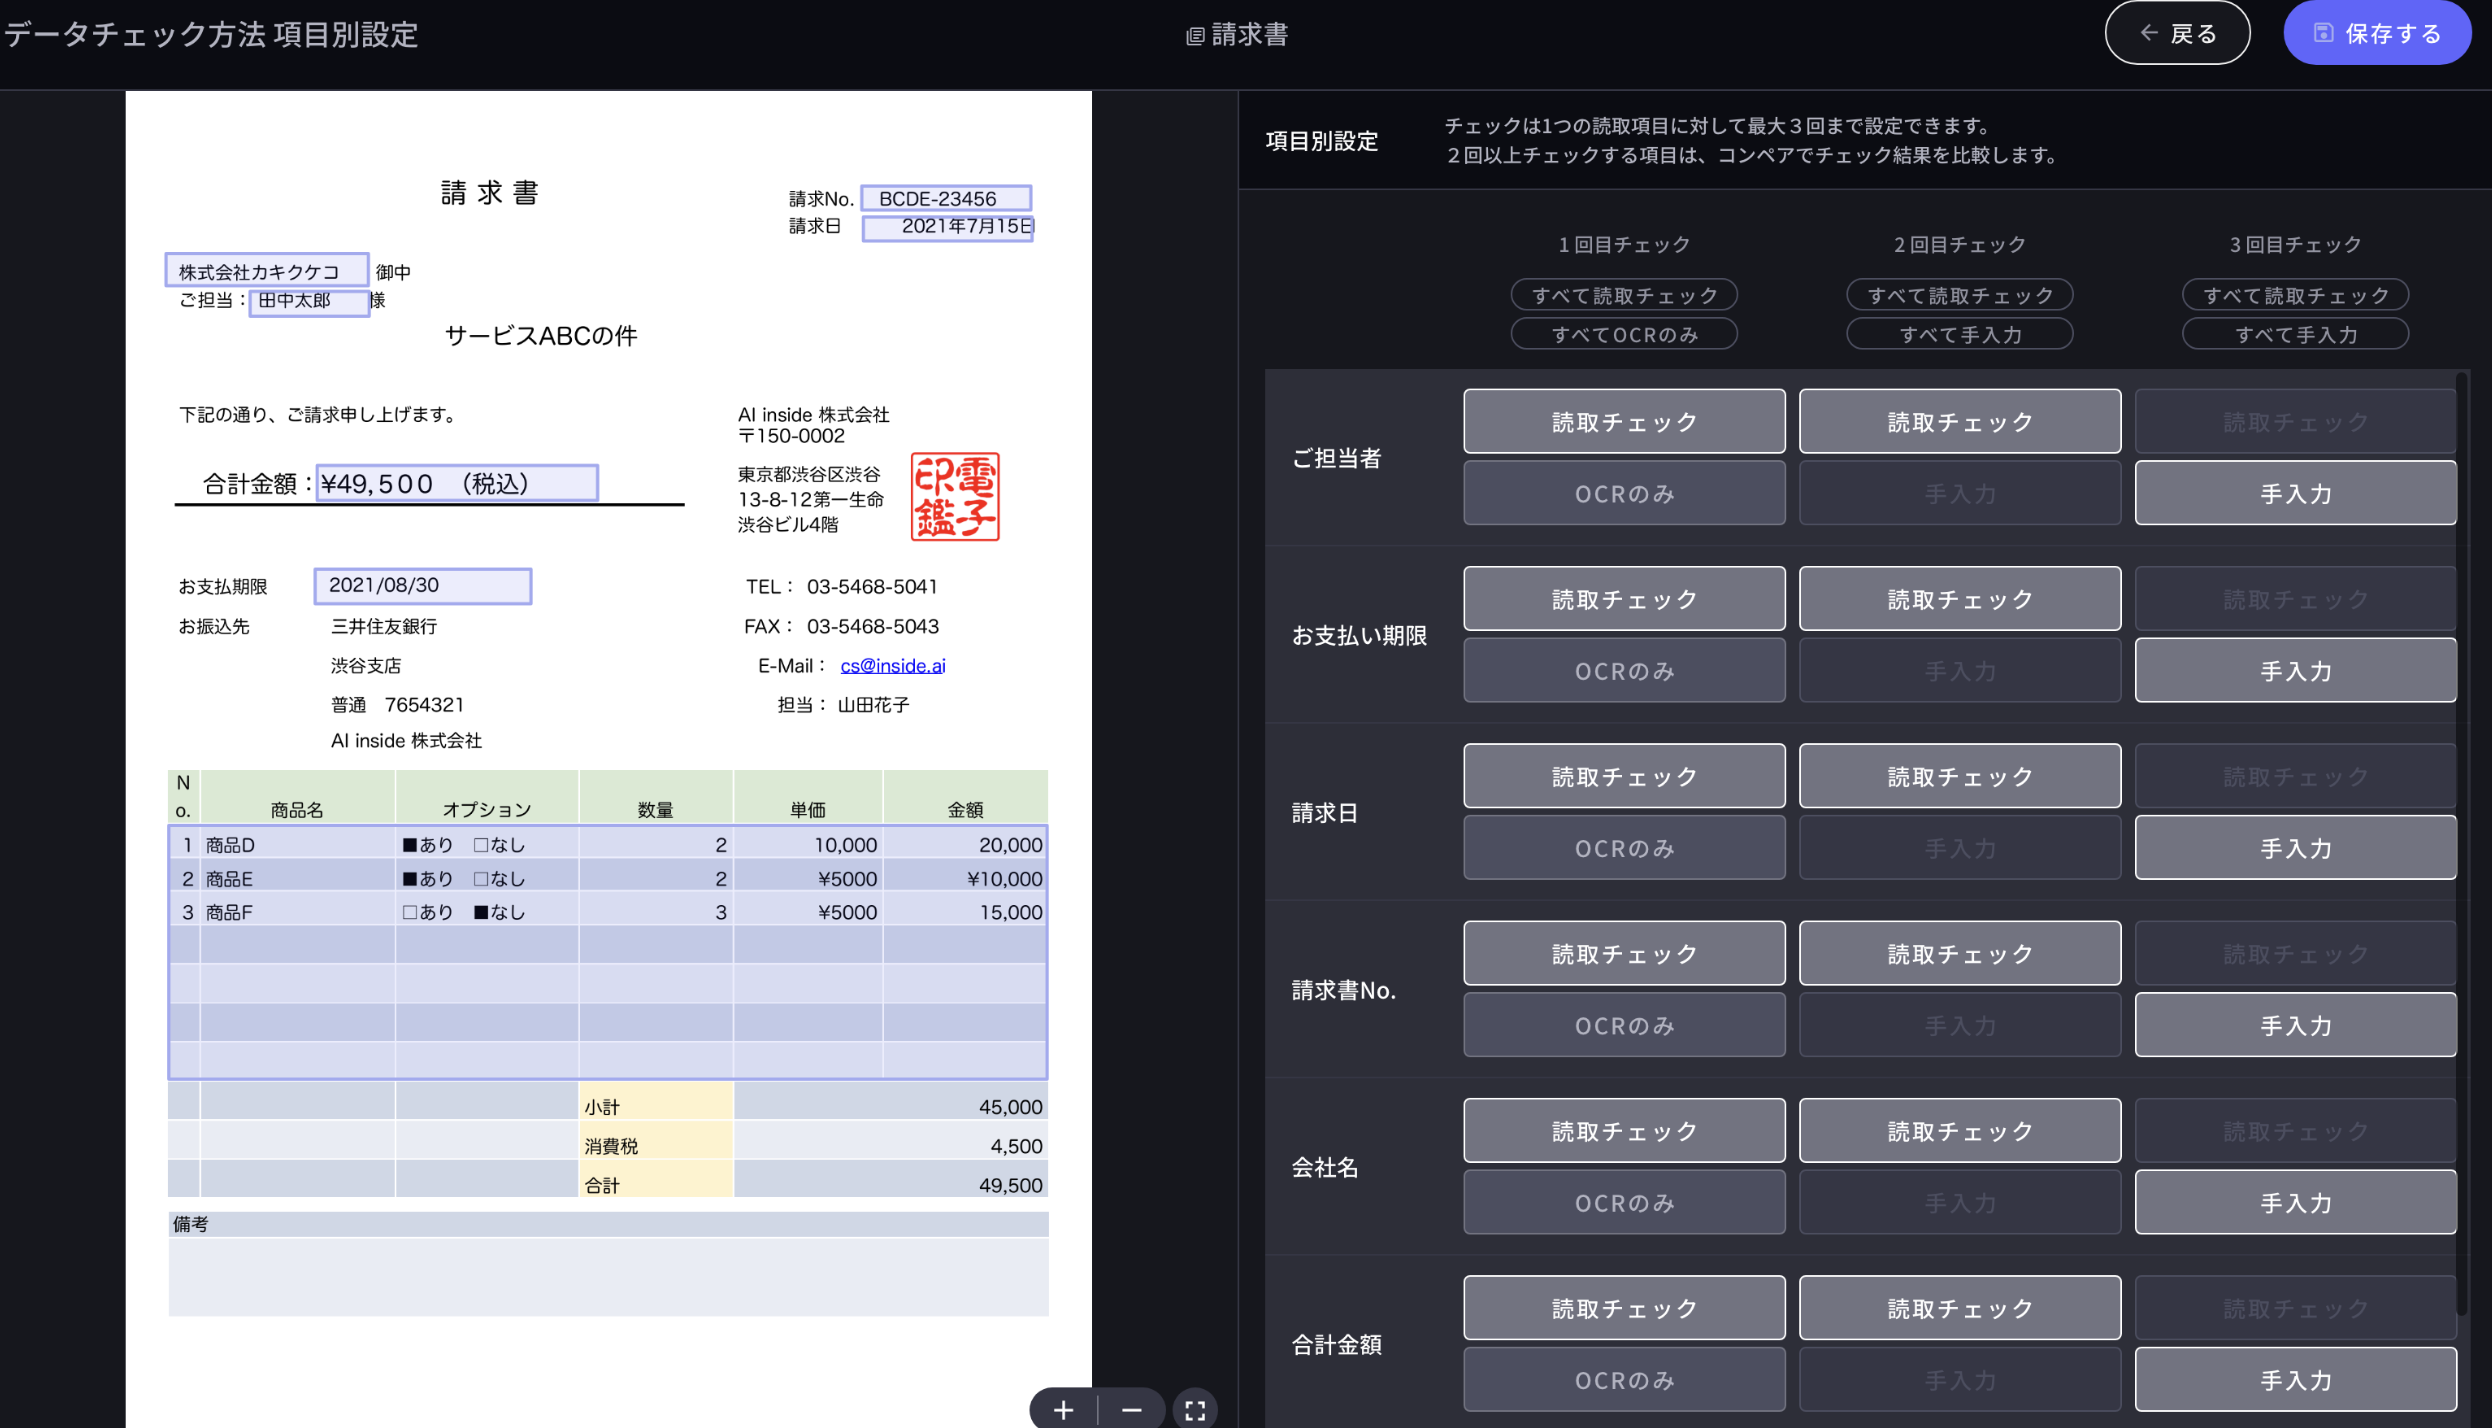Set お支払い期限 3rd check to 手入力
The image size is (2492, 1428).
click(x=2295, y=671)
